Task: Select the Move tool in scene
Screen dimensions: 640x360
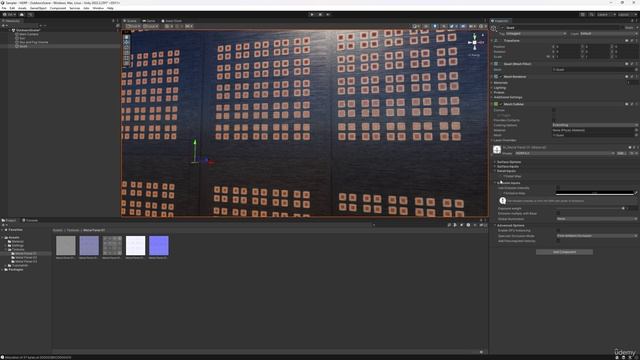Action: pos(127,42)
